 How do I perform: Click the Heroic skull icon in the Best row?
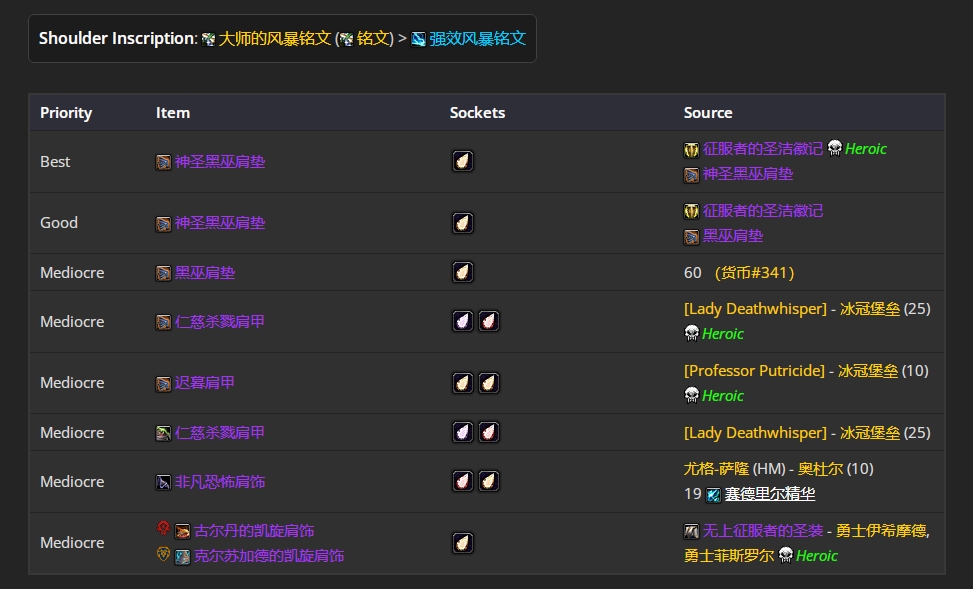pos(833,148)
